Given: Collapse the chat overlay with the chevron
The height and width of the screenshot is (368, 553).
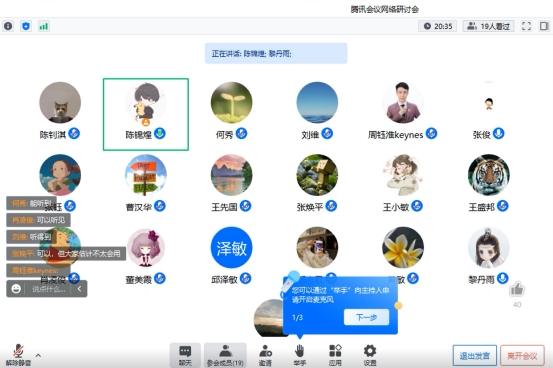Looking at the screenshot, I should pos(79,289).
